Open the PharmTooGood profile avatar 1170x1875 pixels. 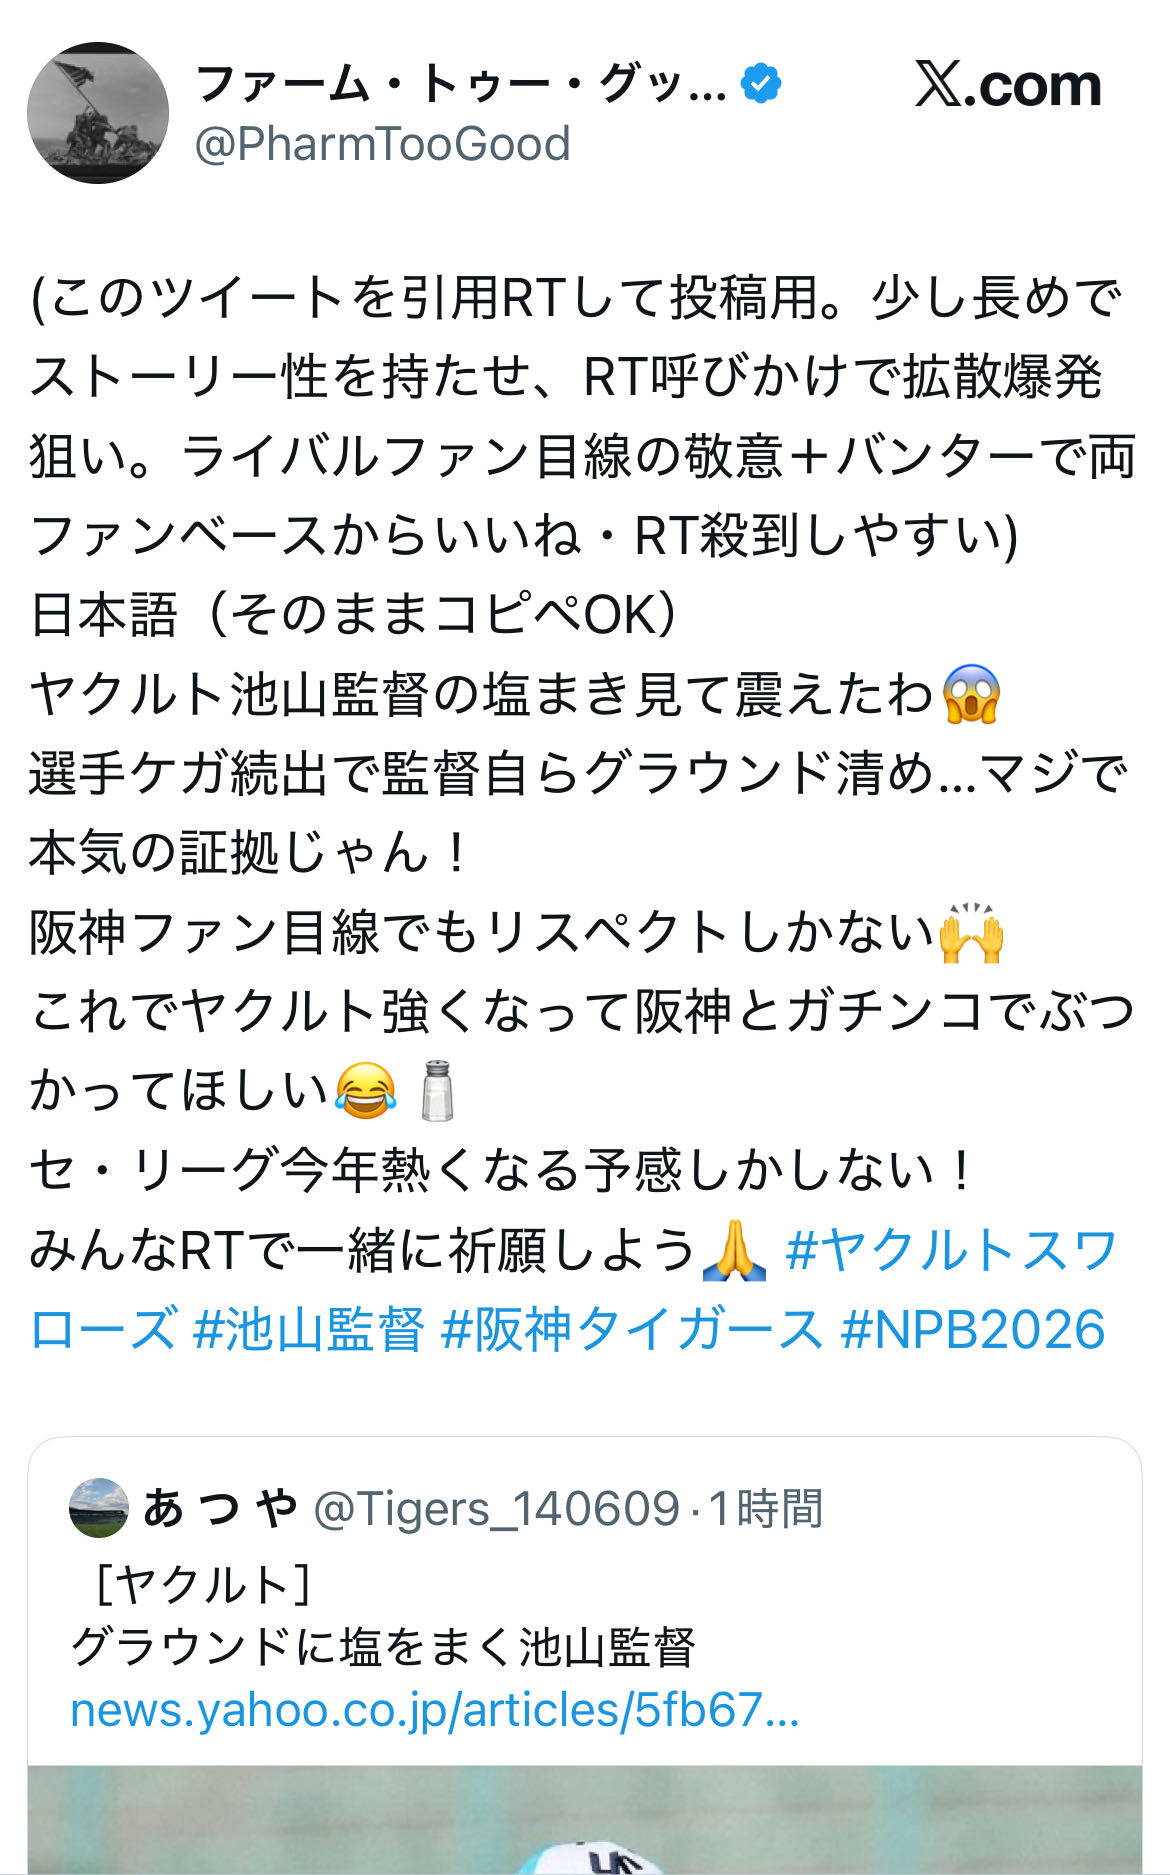[x=98, y=112]
